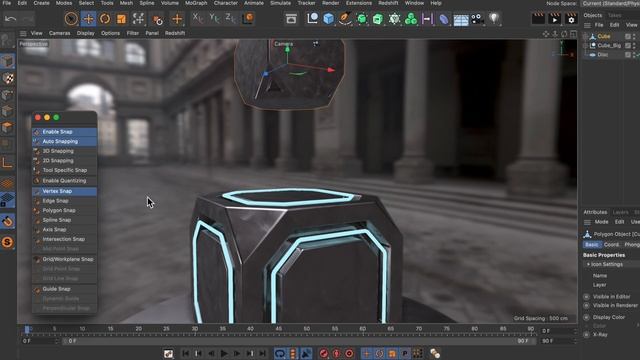Select Cube_Big in Objects panel
The height and width of the screenshot is (360, 640).
pos(609,45)
